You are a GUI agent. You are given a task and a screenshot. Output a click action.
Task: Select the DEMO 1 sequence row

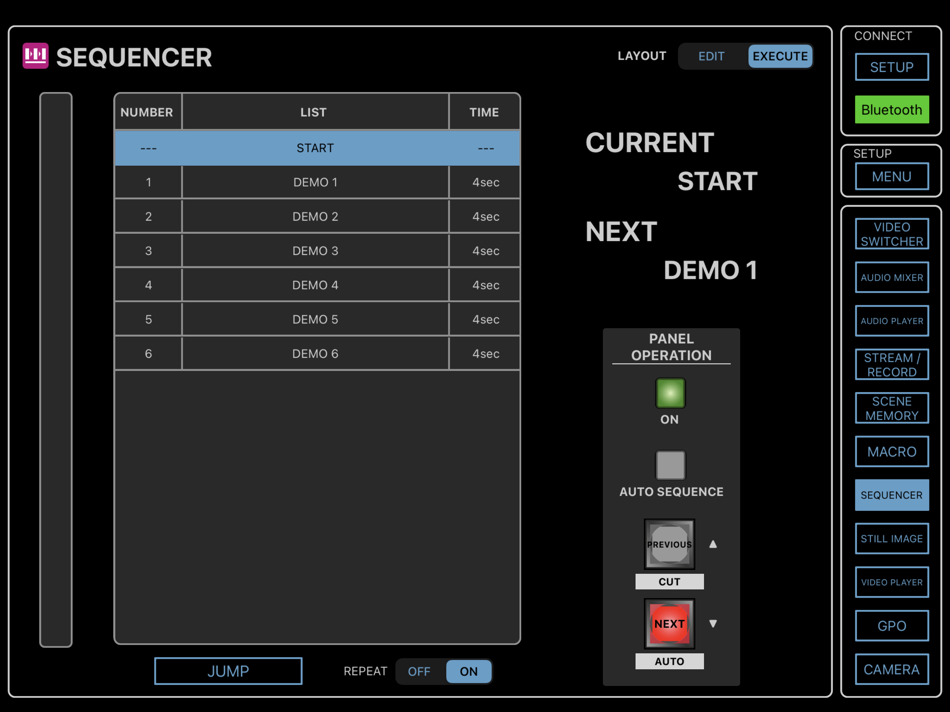(x=317, y=182)
